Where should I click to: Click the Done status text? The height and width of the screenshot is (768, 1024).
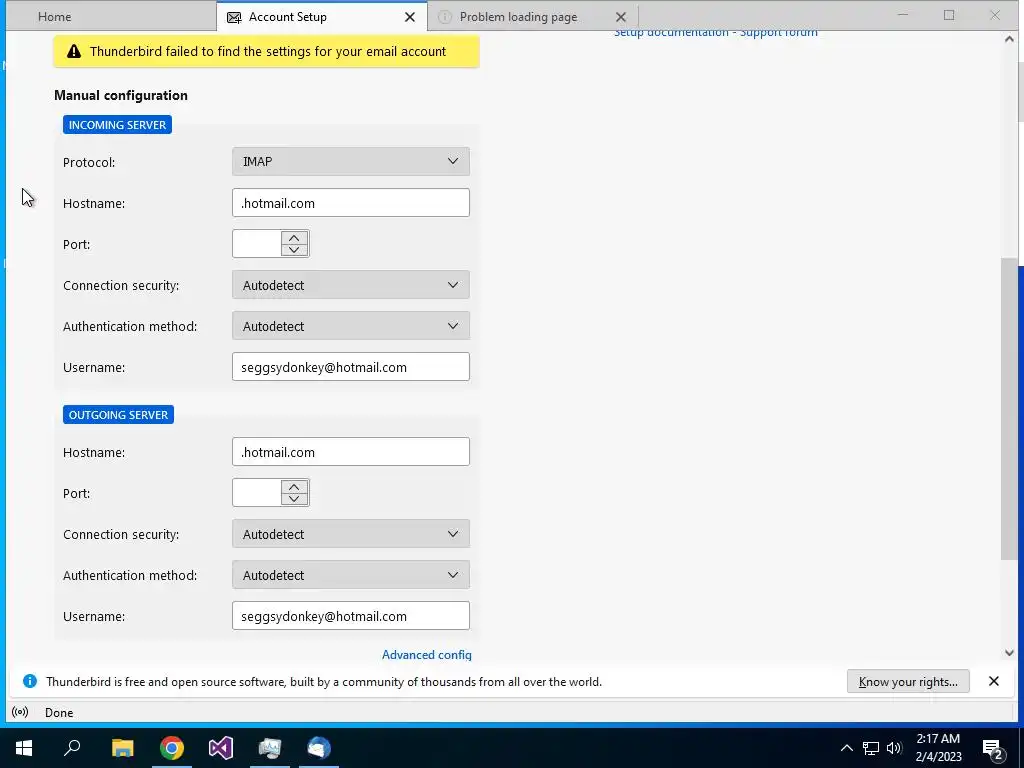[x=59, y=712]
